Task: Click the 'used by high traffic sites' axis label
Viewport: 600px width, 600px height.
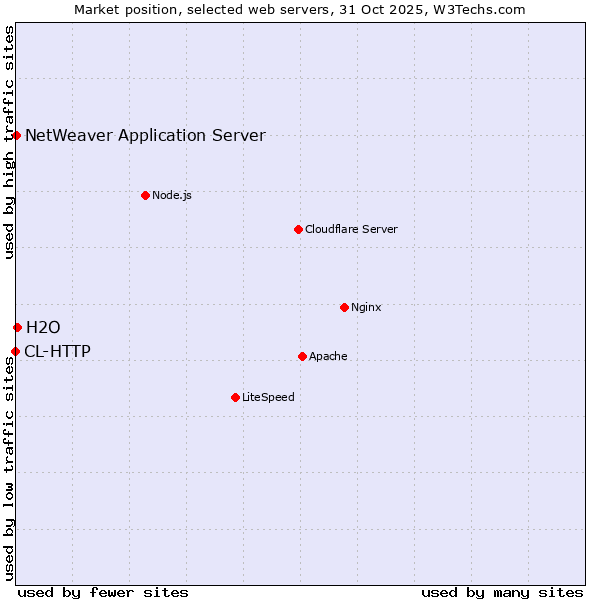Action: tap(9, 143)
